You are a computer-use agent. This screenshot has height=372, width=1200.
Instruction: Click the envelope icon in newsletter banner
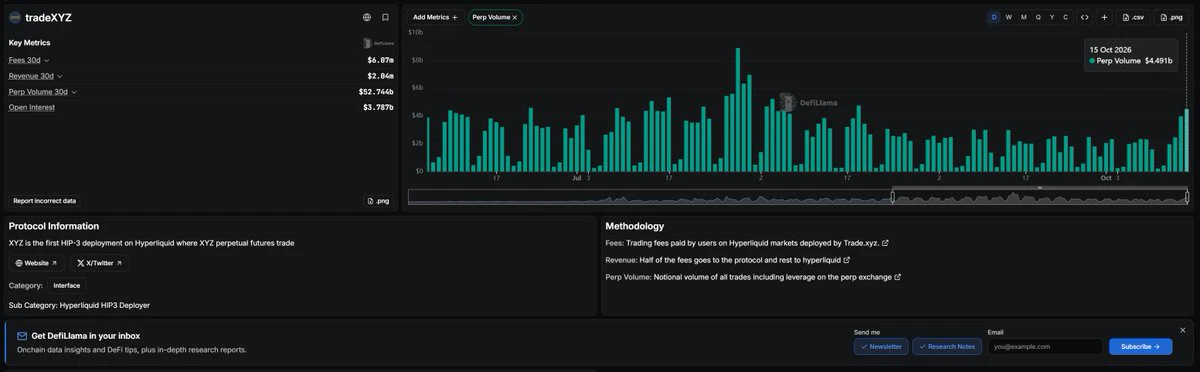(22, 336)
